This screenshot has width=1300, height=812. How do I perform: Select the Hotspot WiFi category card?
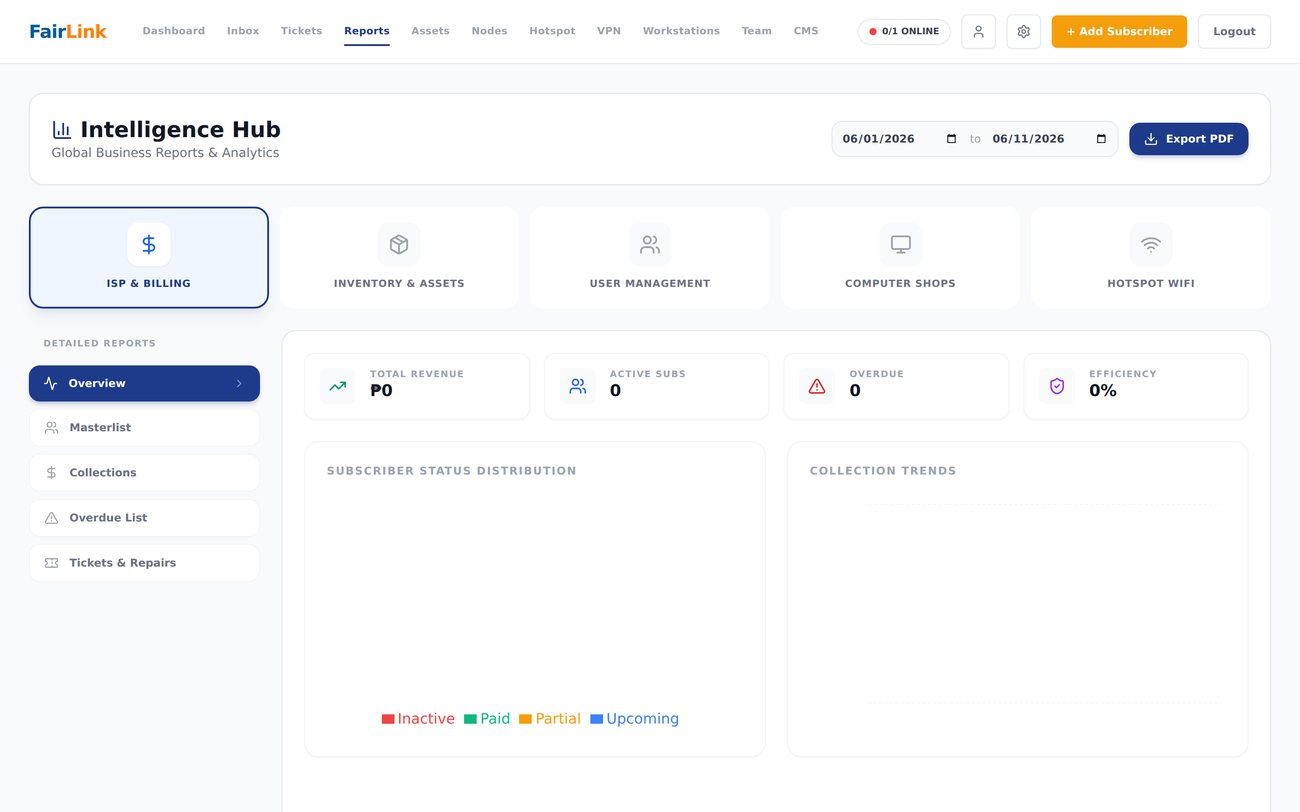1151,258
